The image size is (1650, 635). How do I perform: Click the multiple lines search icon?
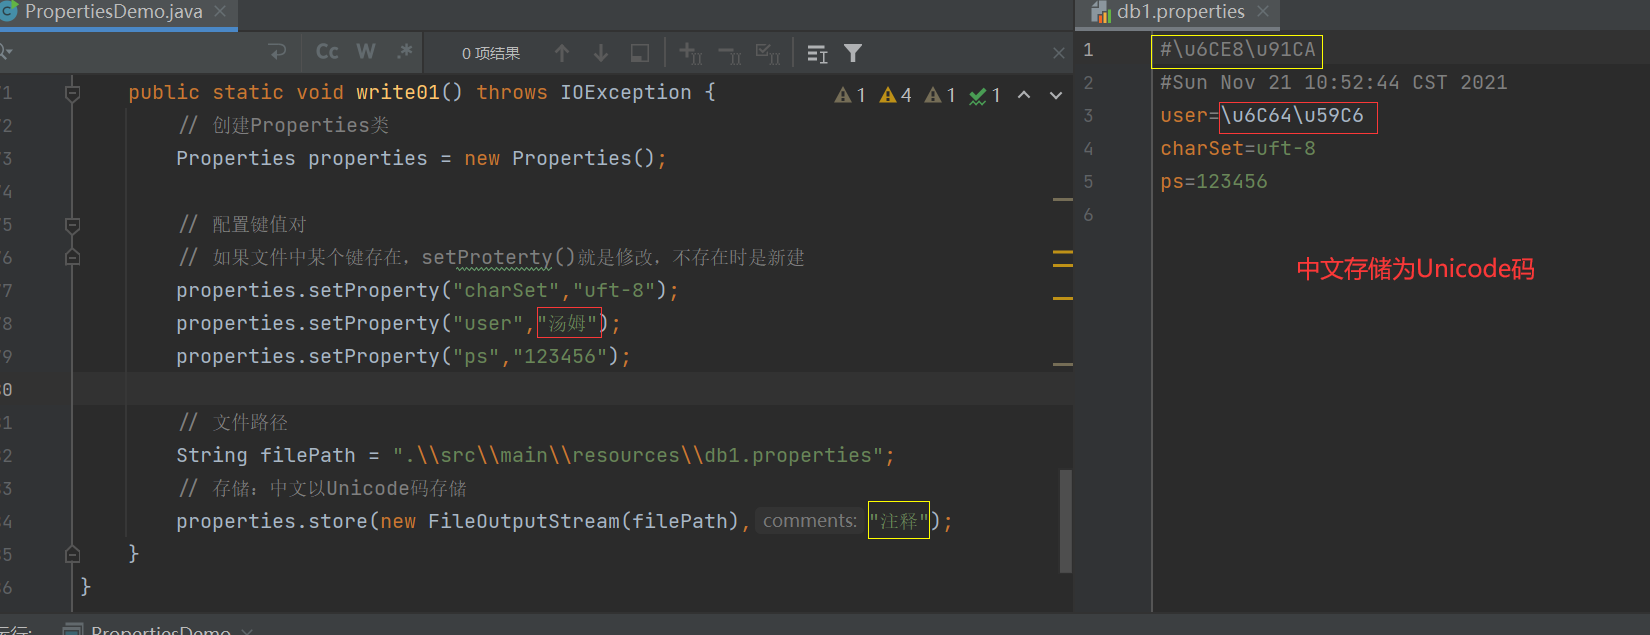point(817,53)
